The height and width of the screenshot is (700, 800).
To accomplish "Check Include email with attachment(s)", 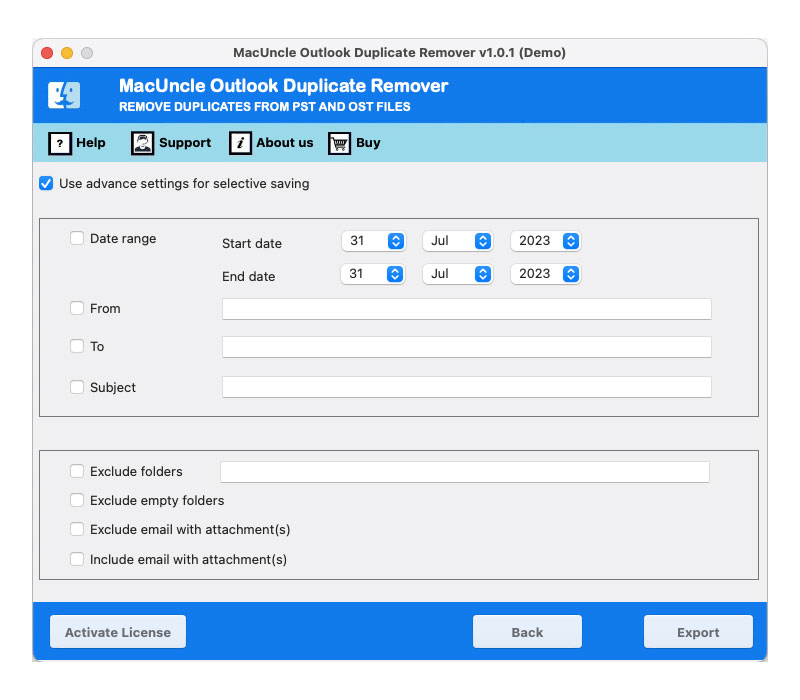I will coord(77,559).
